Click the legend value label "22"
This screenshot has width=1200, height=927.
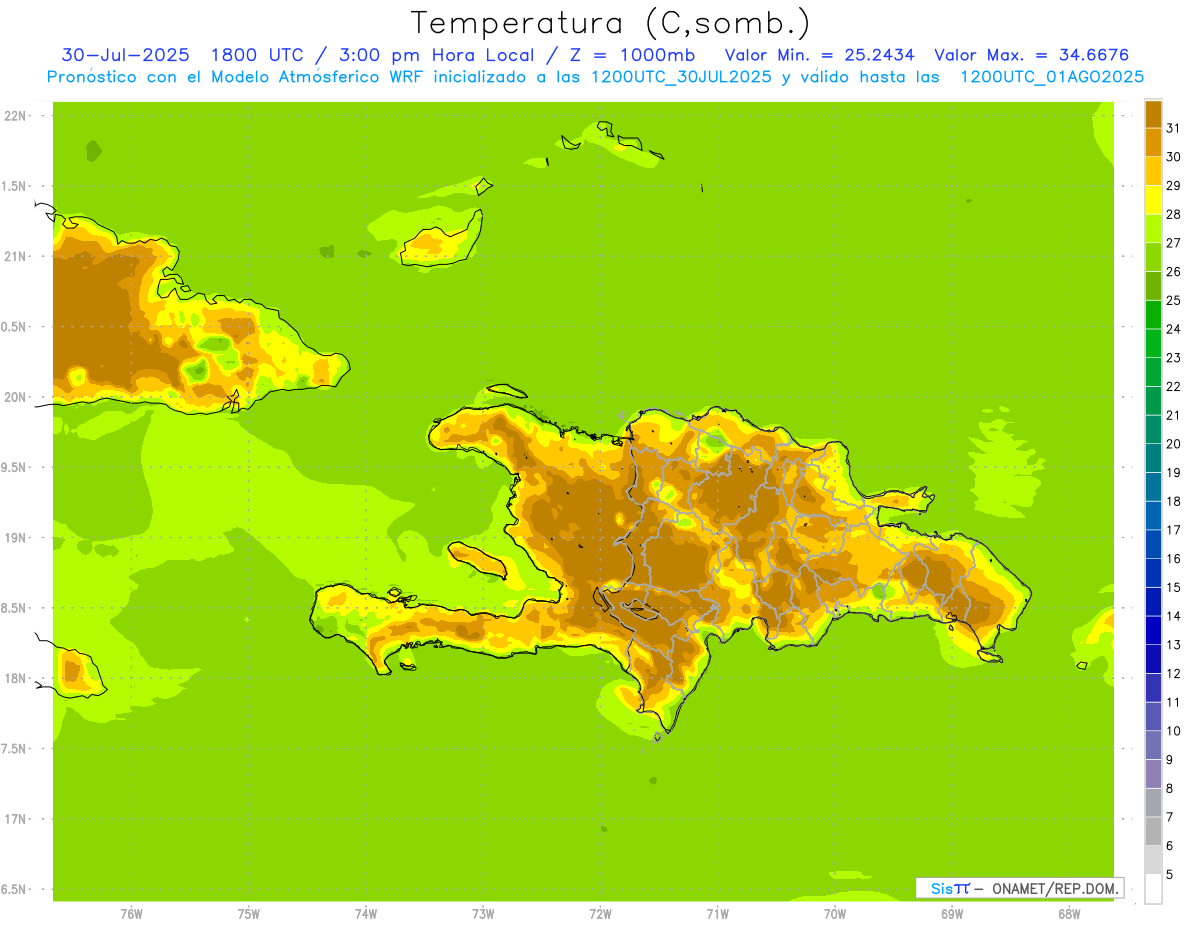point(1173,386)
